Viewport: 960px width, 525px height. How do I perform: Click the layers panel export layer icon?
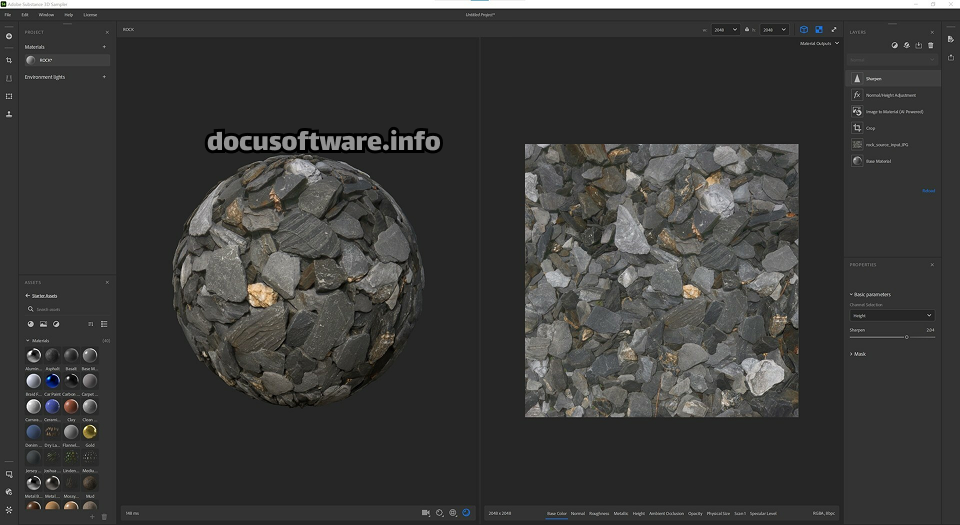click(918, 45)
